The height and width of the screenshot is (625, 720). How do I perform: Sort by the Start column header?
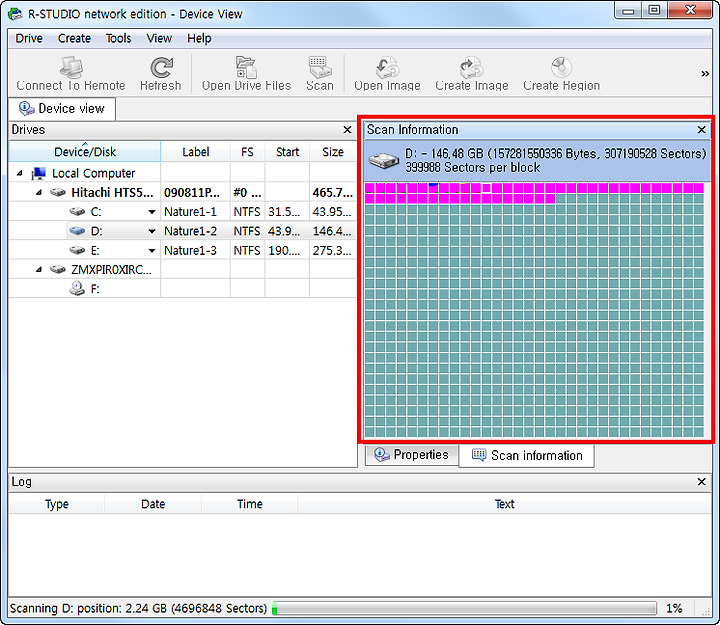[287, 152]
